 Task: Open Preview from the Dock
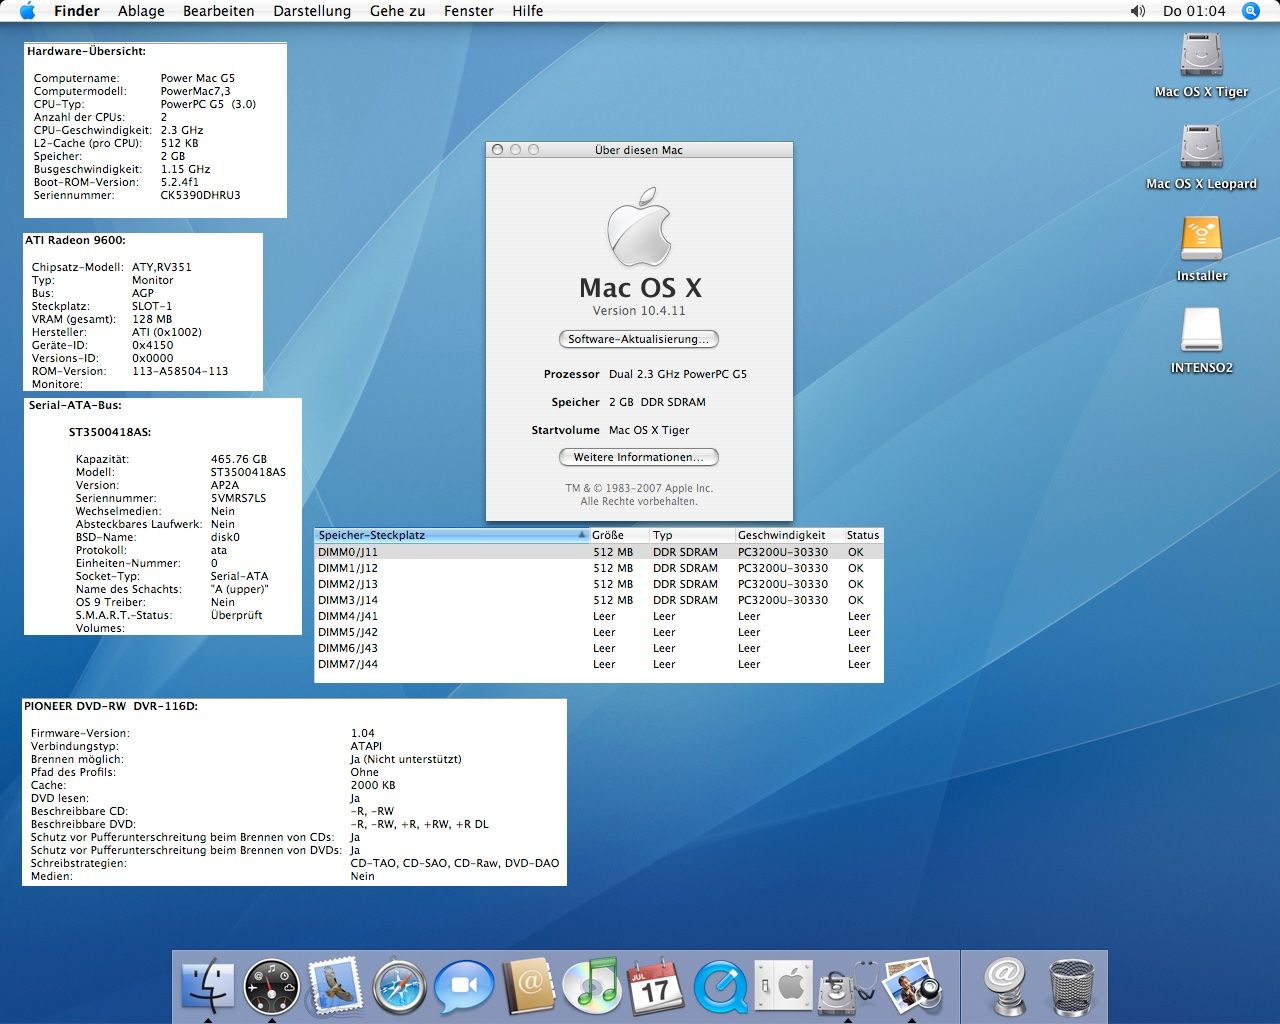912,985
